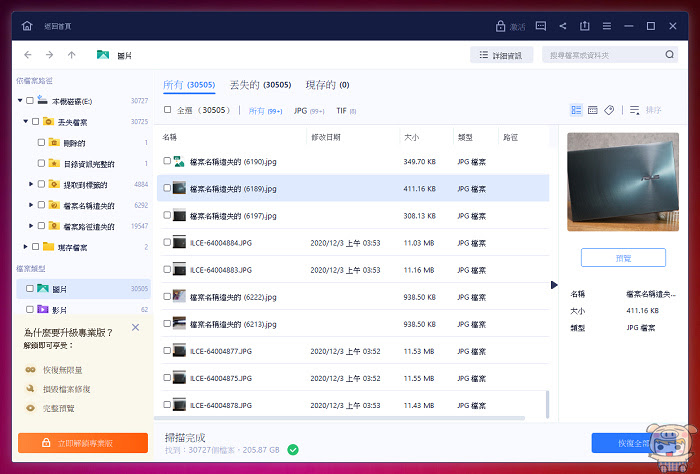Tick the select-all (30505) checkbox
This screenshot has height=474, width=700.
[167, 110]
